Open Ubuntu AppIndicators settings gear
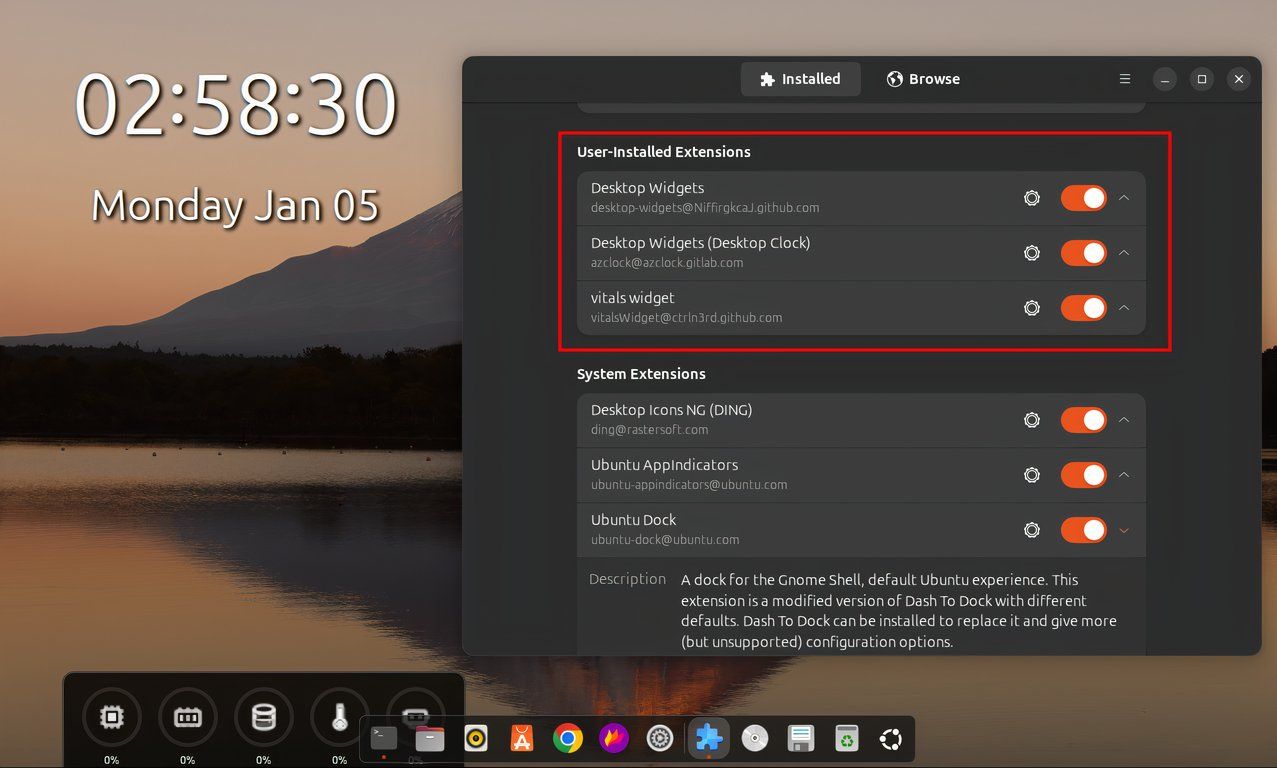Image resolution: width=1277 pixels, height=768 pixels. pyautogui.click(x=1031, y=475)
